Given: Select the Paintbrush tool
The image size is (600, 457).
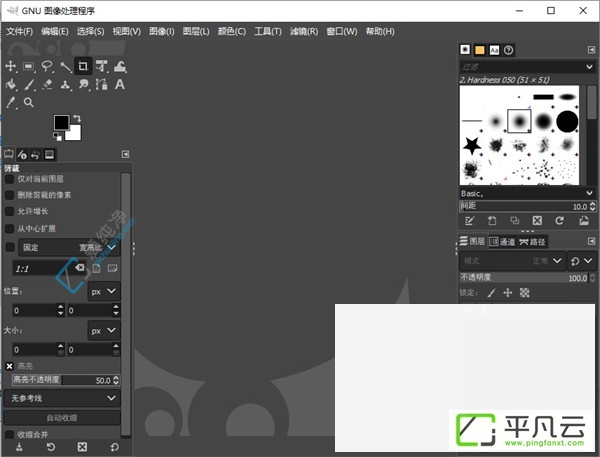Looking at the screenshot, I should 29,84.
